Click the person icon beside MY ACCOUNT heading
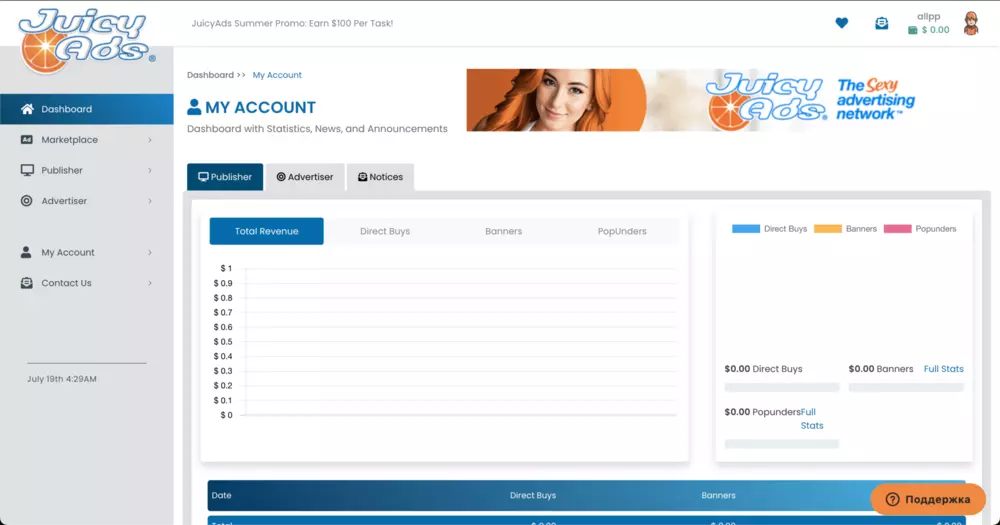1000x525 pixels. tap(194, 107)
